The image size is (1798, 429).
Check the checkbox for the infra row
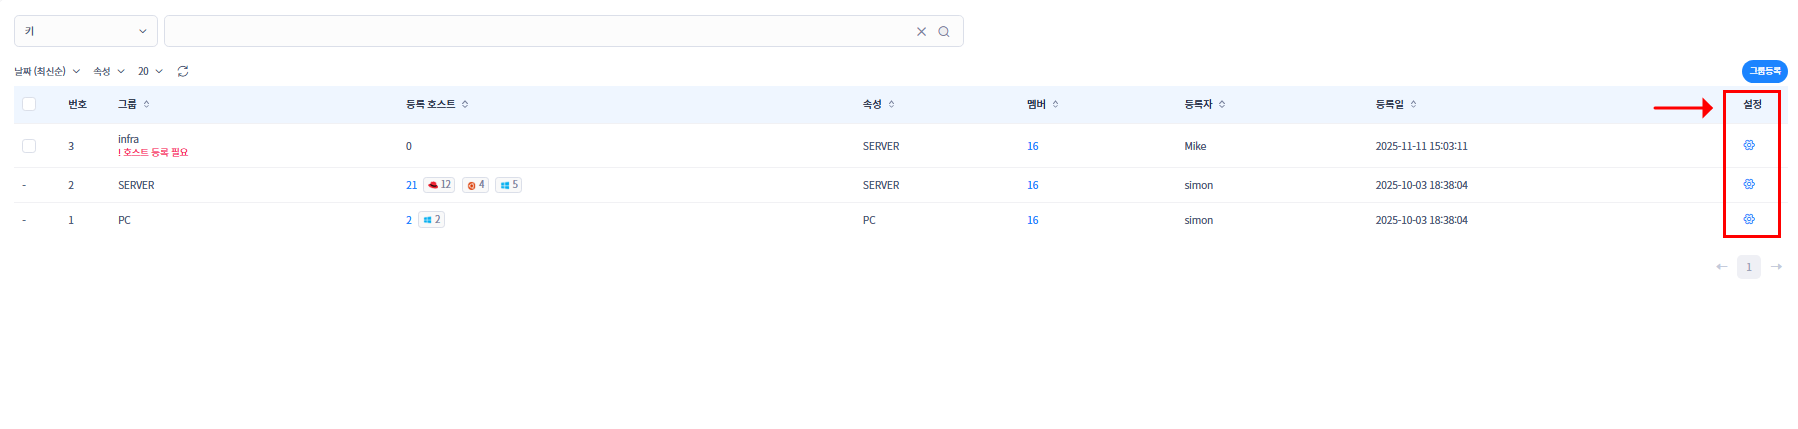[29, 146]
